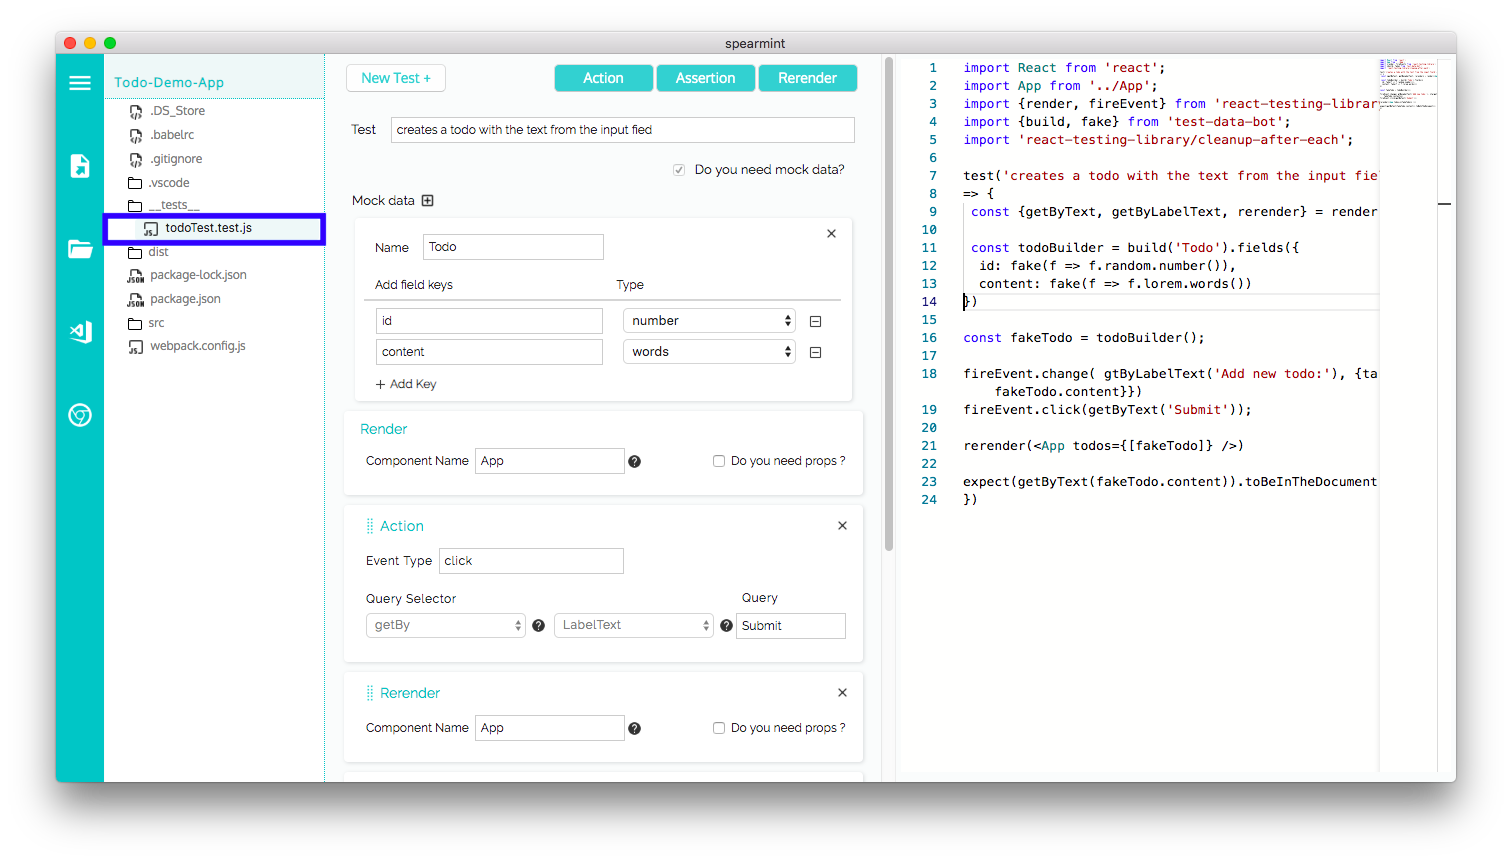Viewport: 1512px width, 862px height.
Task: Click line number 11 in the editor gutter
Action: coord(929,248)
